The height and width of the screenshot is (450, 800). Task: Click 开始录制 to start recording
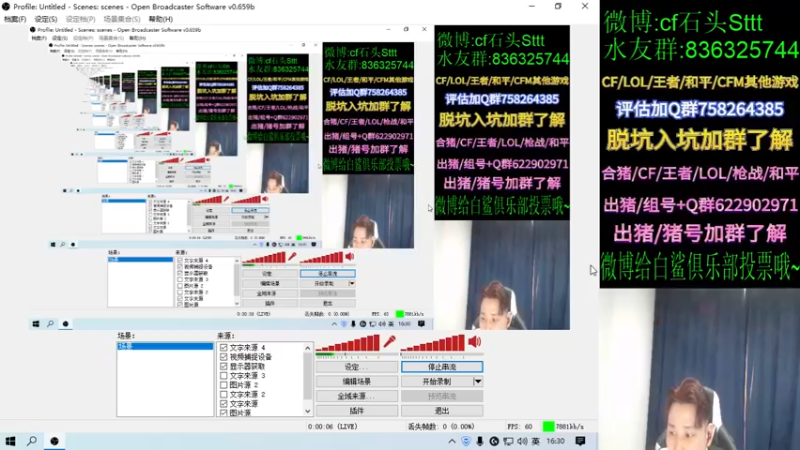coord(437,381)
